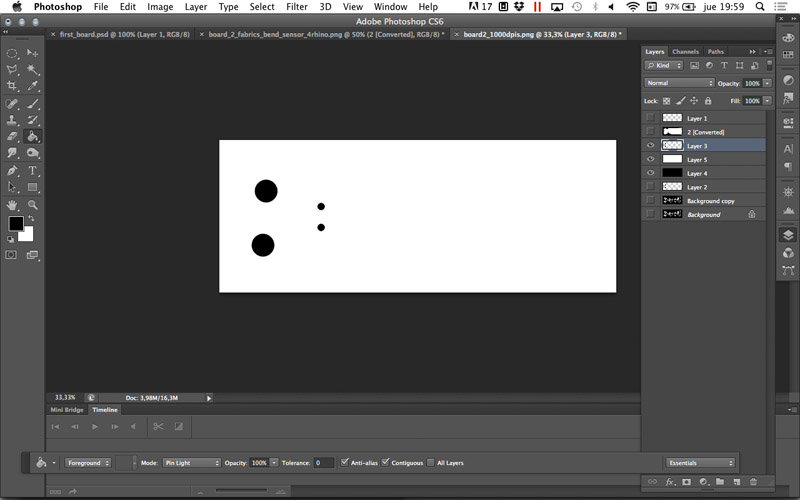Select the Healing Brush tool

[x=12, y=104]
